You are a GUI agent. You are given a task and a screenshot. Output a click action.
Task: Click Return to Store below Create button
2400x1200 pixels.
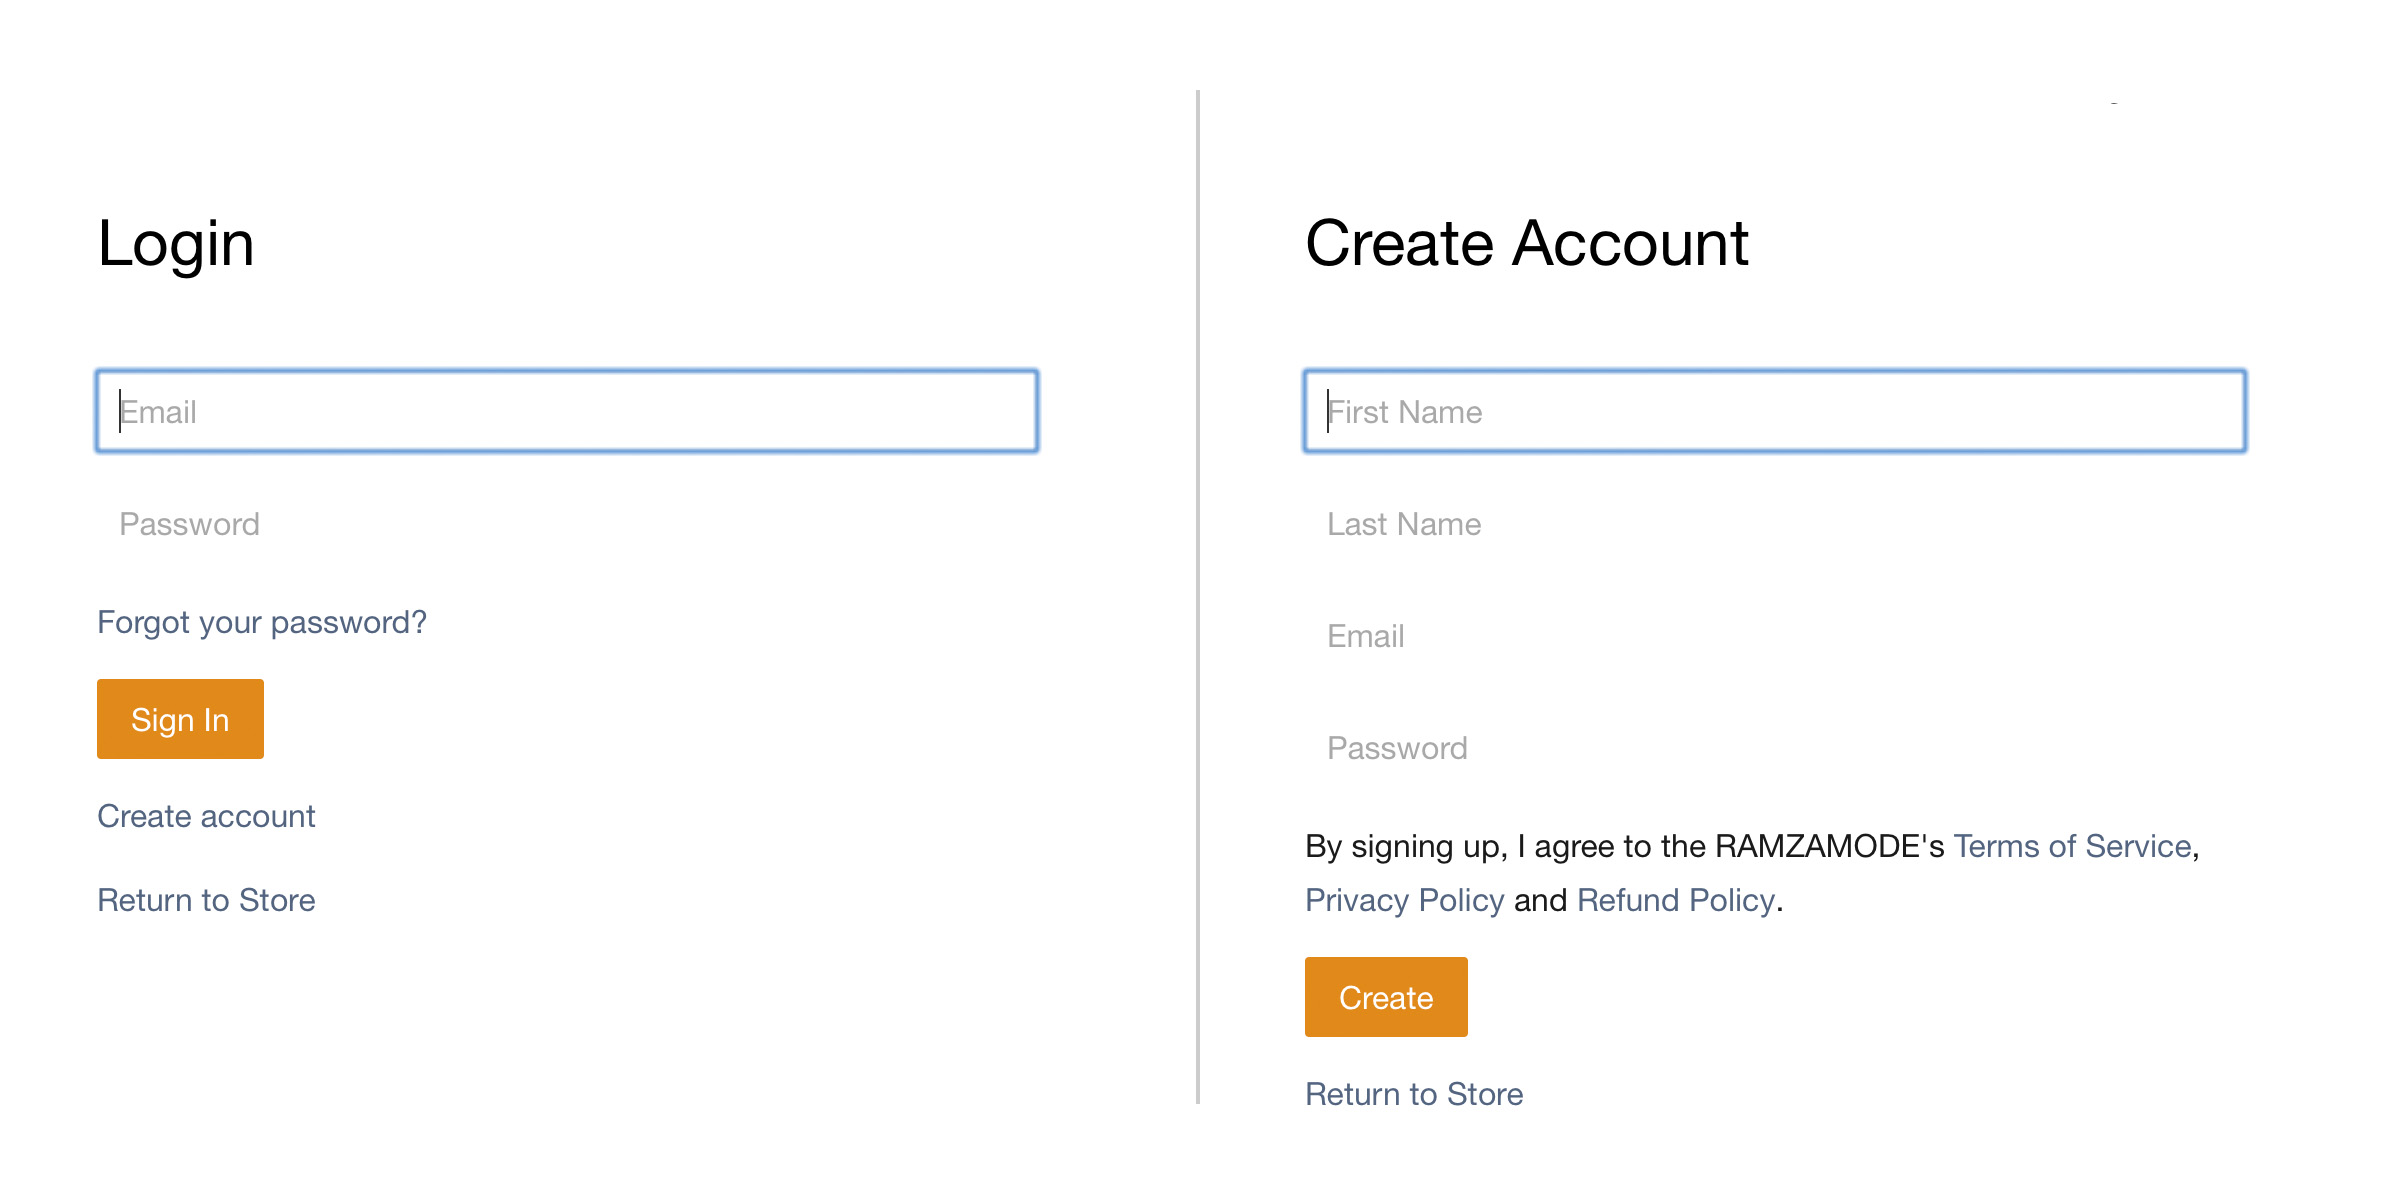pos(1414,1094)
